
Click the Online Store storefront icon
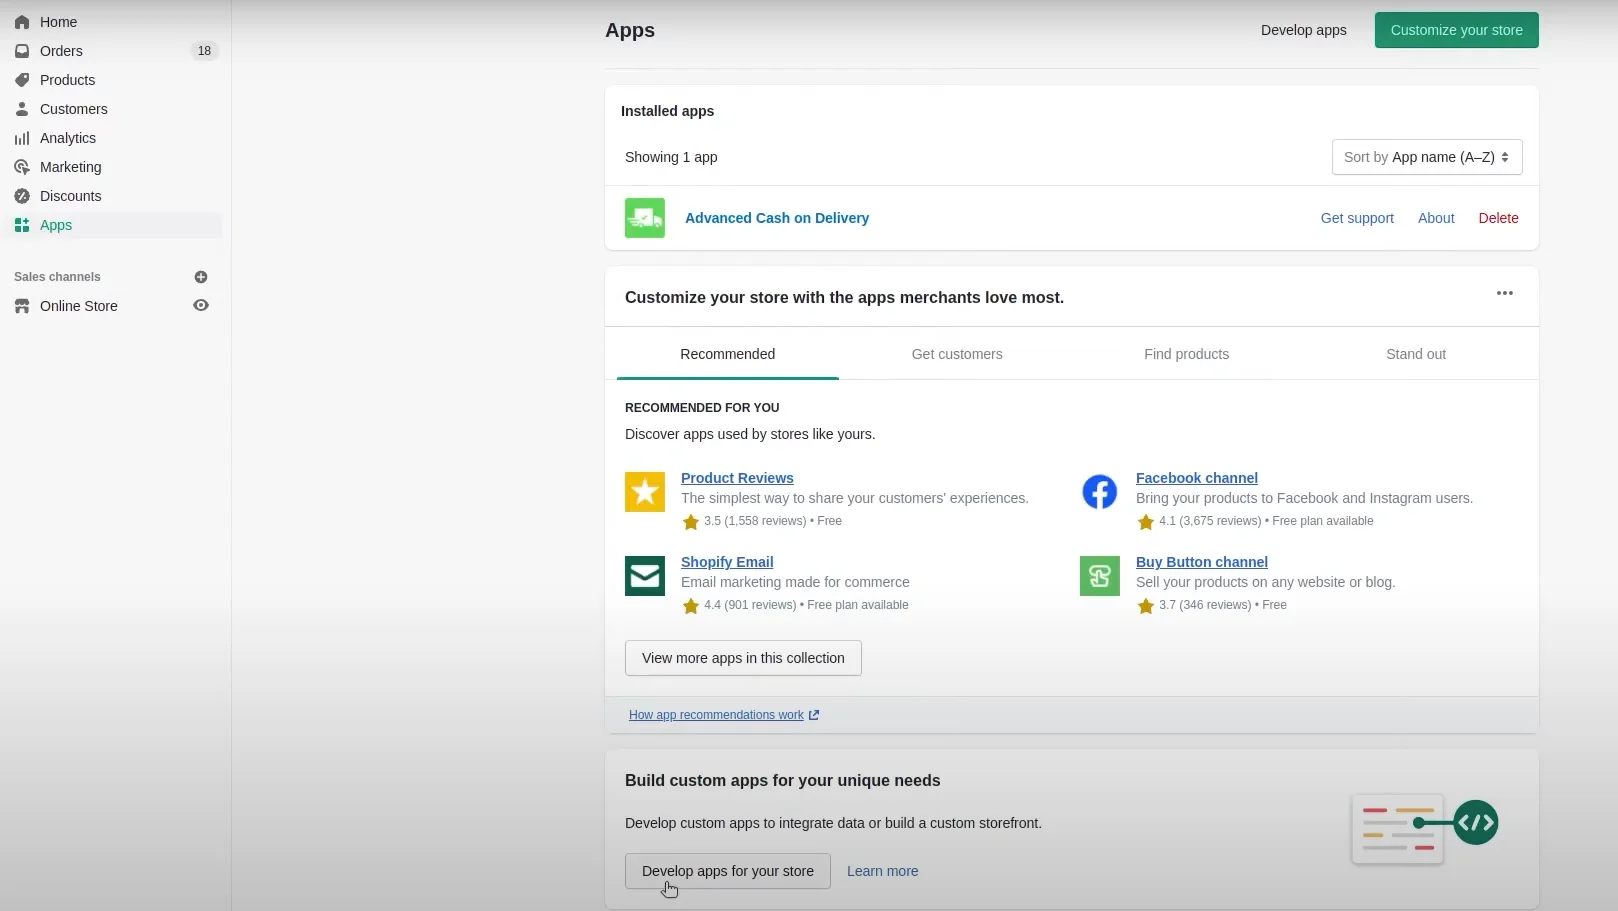22,306
